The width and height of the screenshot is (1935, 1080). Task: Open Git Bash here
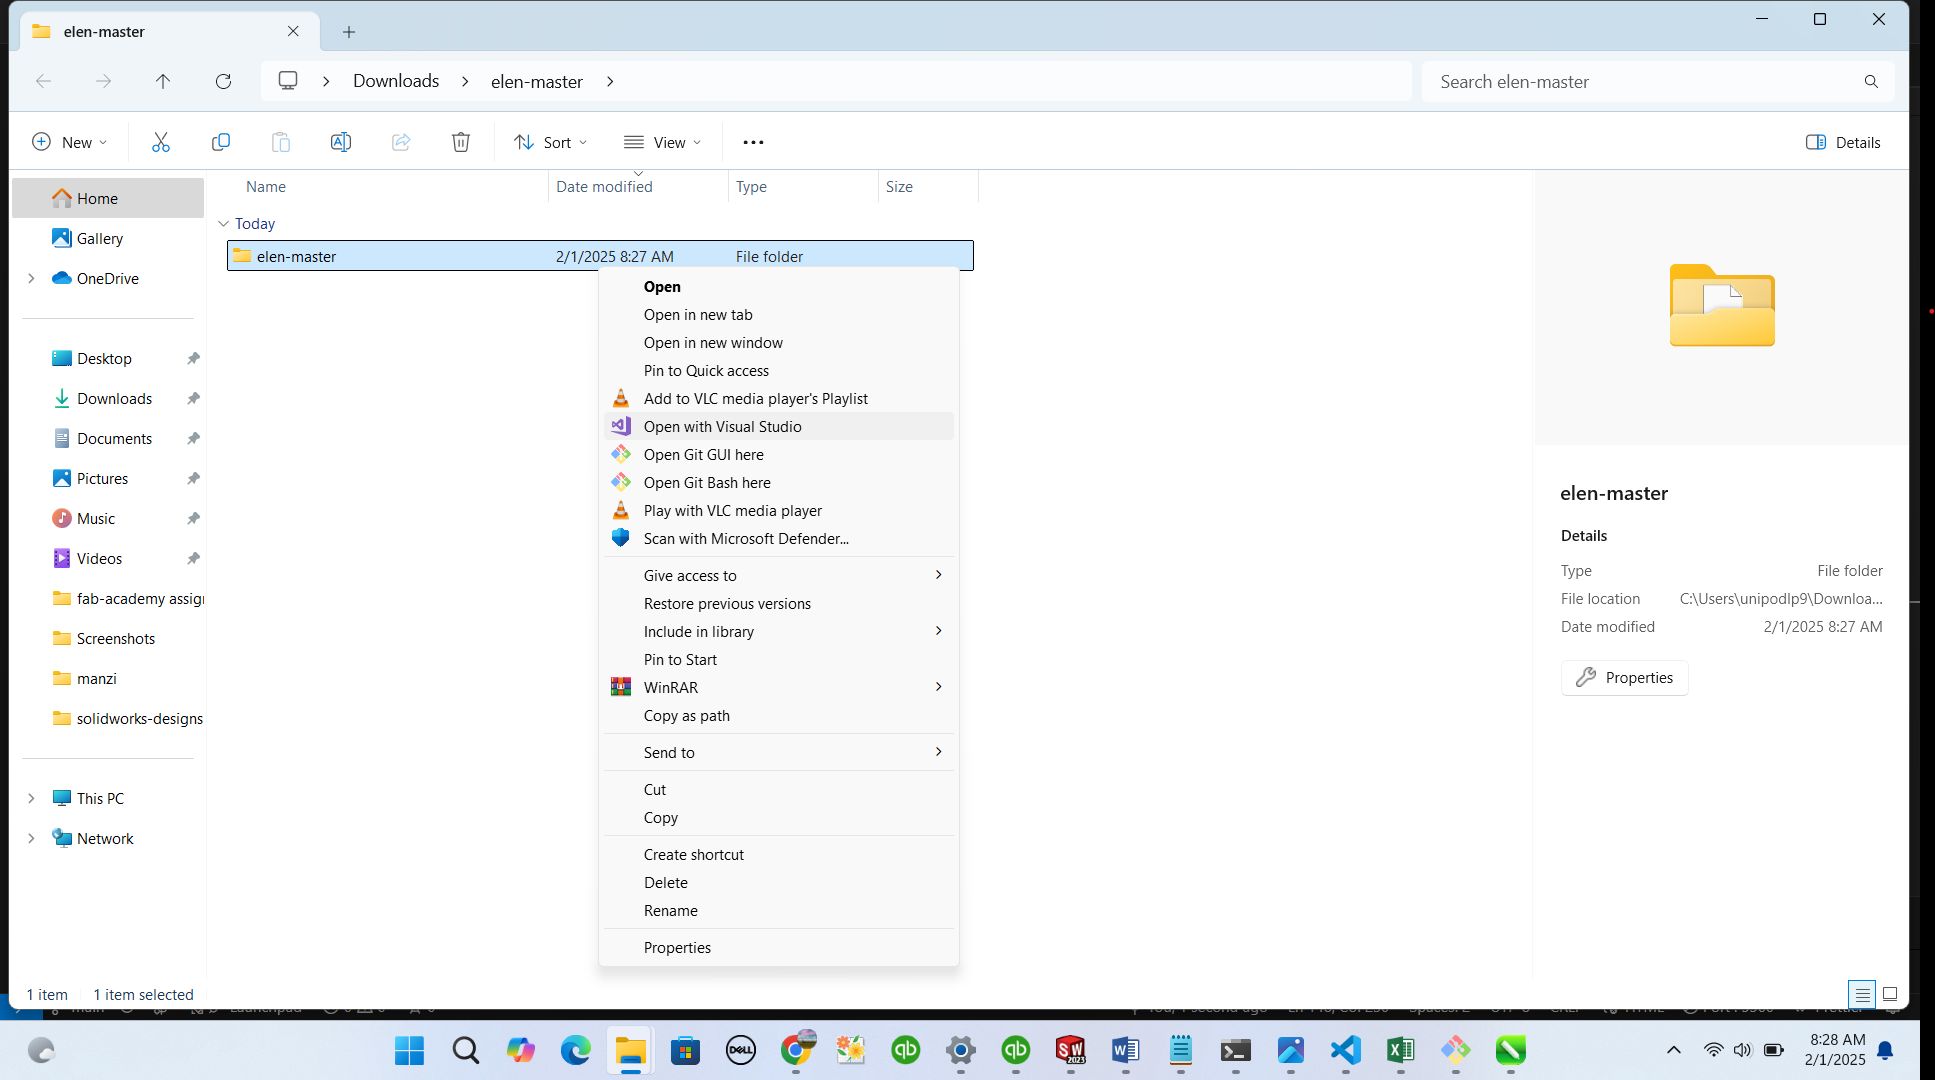(707, 482)
